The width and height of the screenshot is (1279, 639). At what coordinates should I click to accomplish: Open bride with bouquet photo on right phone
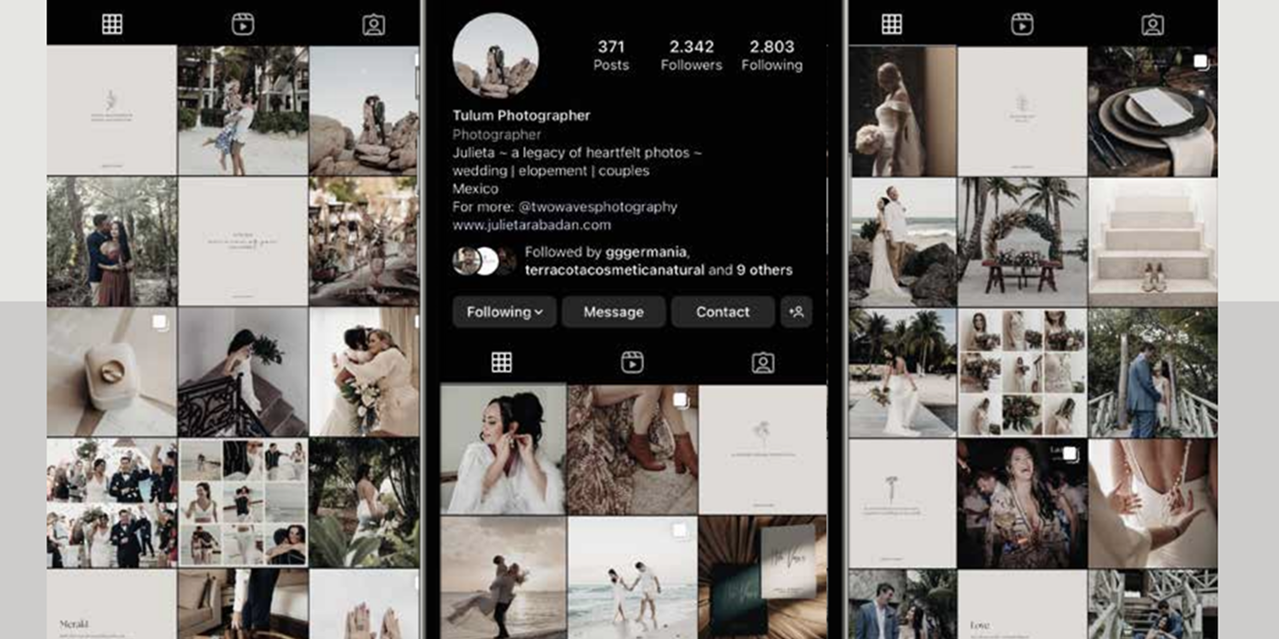pos(902,110)
